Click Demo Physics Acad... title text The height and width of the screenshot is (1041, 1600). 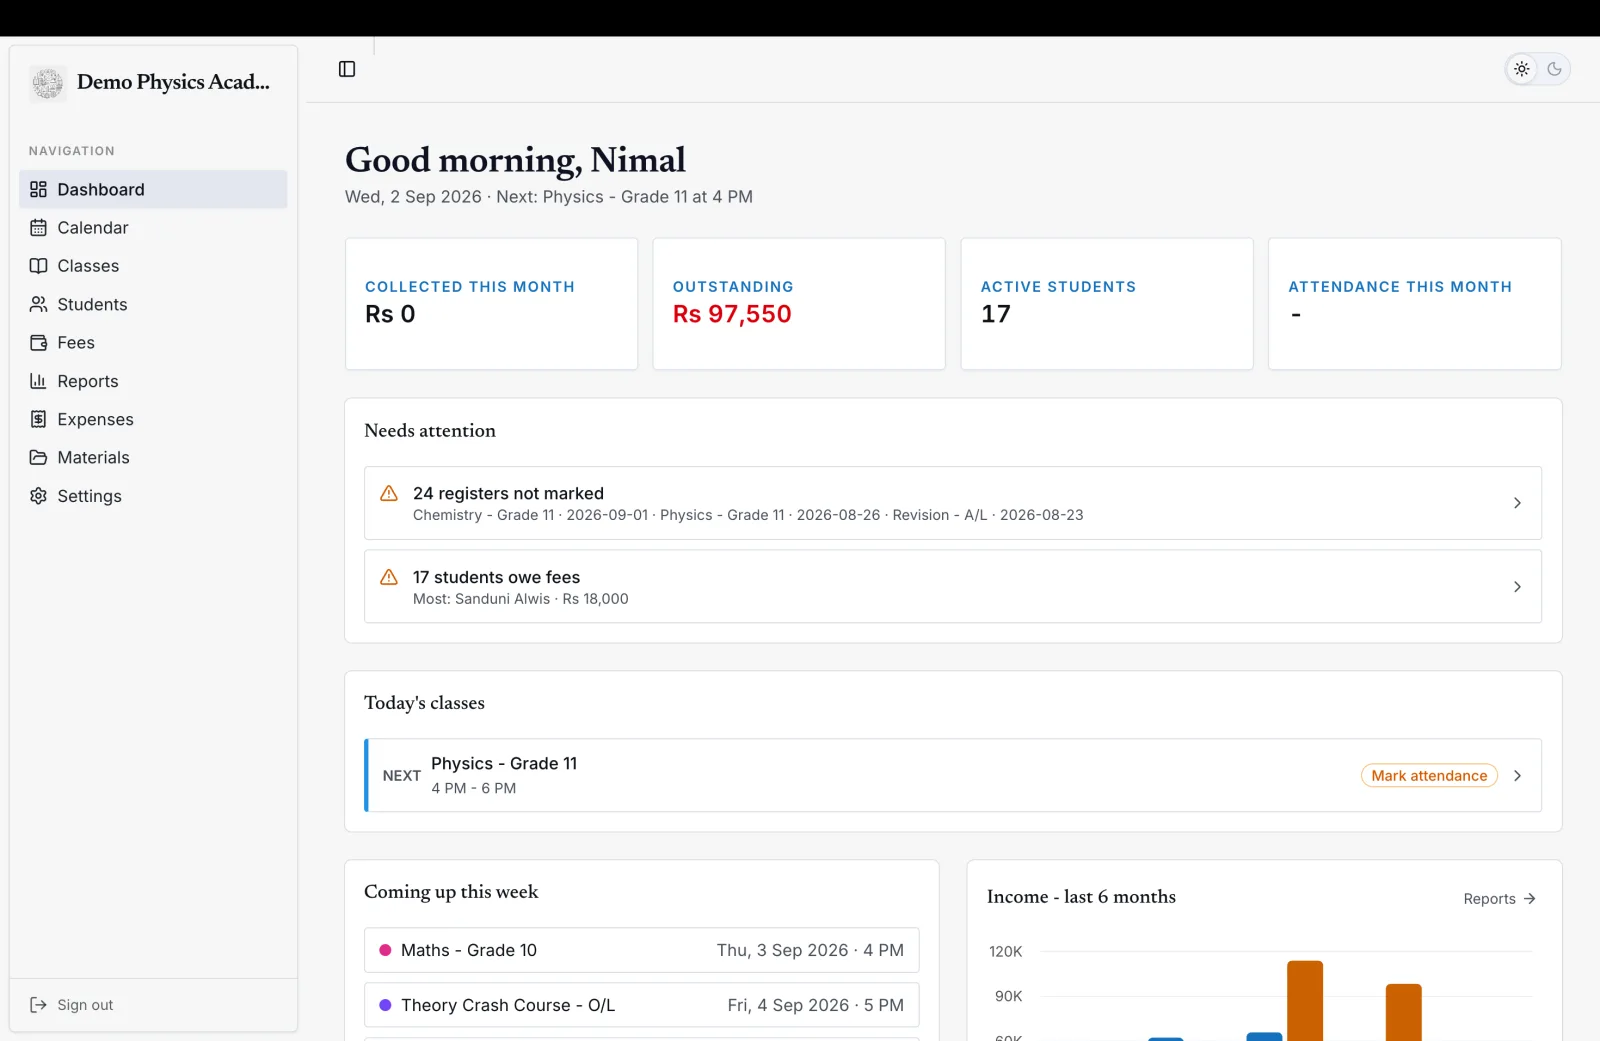[x=173, y=82]
